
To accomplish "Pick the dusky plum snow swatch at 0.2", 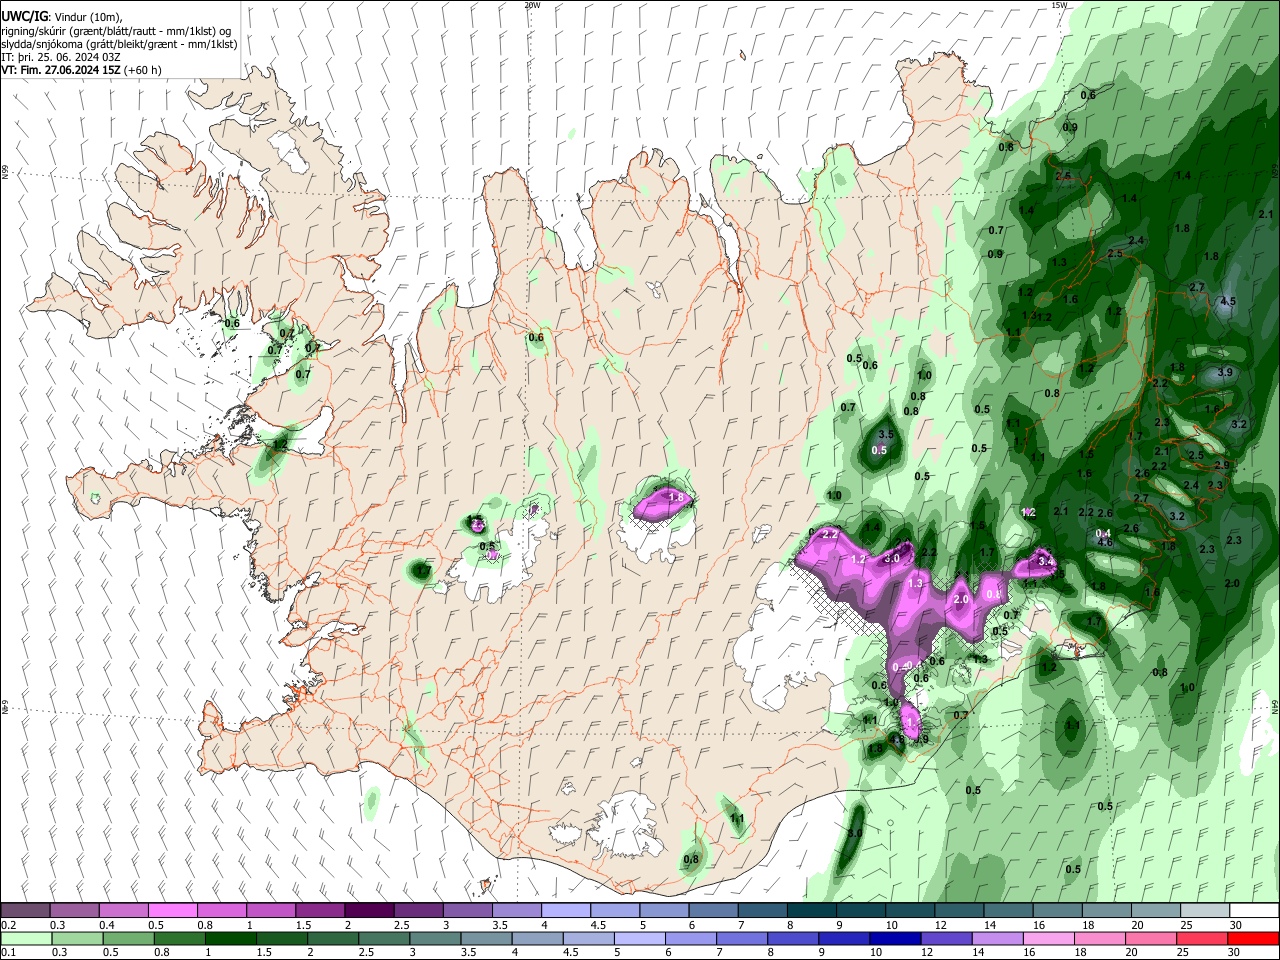I will pos(25,910).
